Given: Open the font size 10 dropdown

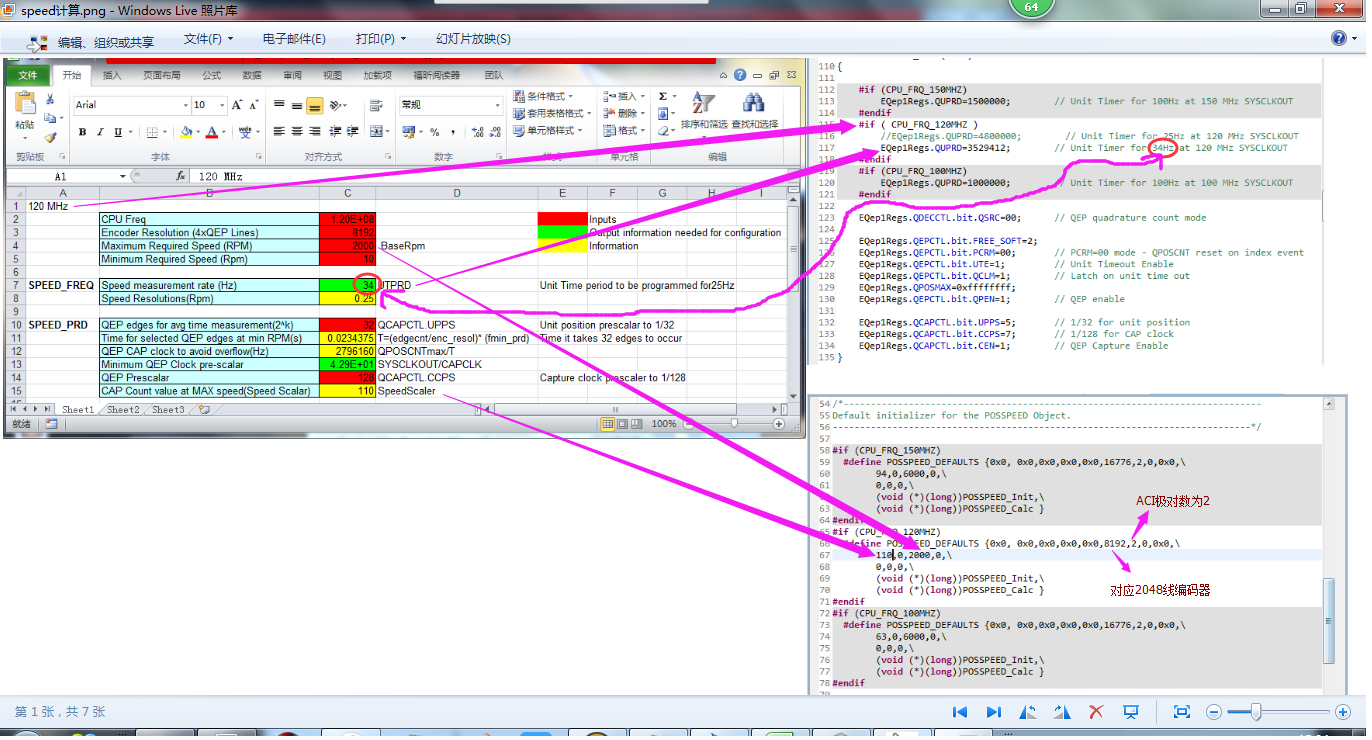Looking at the screenshot, I should [x=223, y=105].
